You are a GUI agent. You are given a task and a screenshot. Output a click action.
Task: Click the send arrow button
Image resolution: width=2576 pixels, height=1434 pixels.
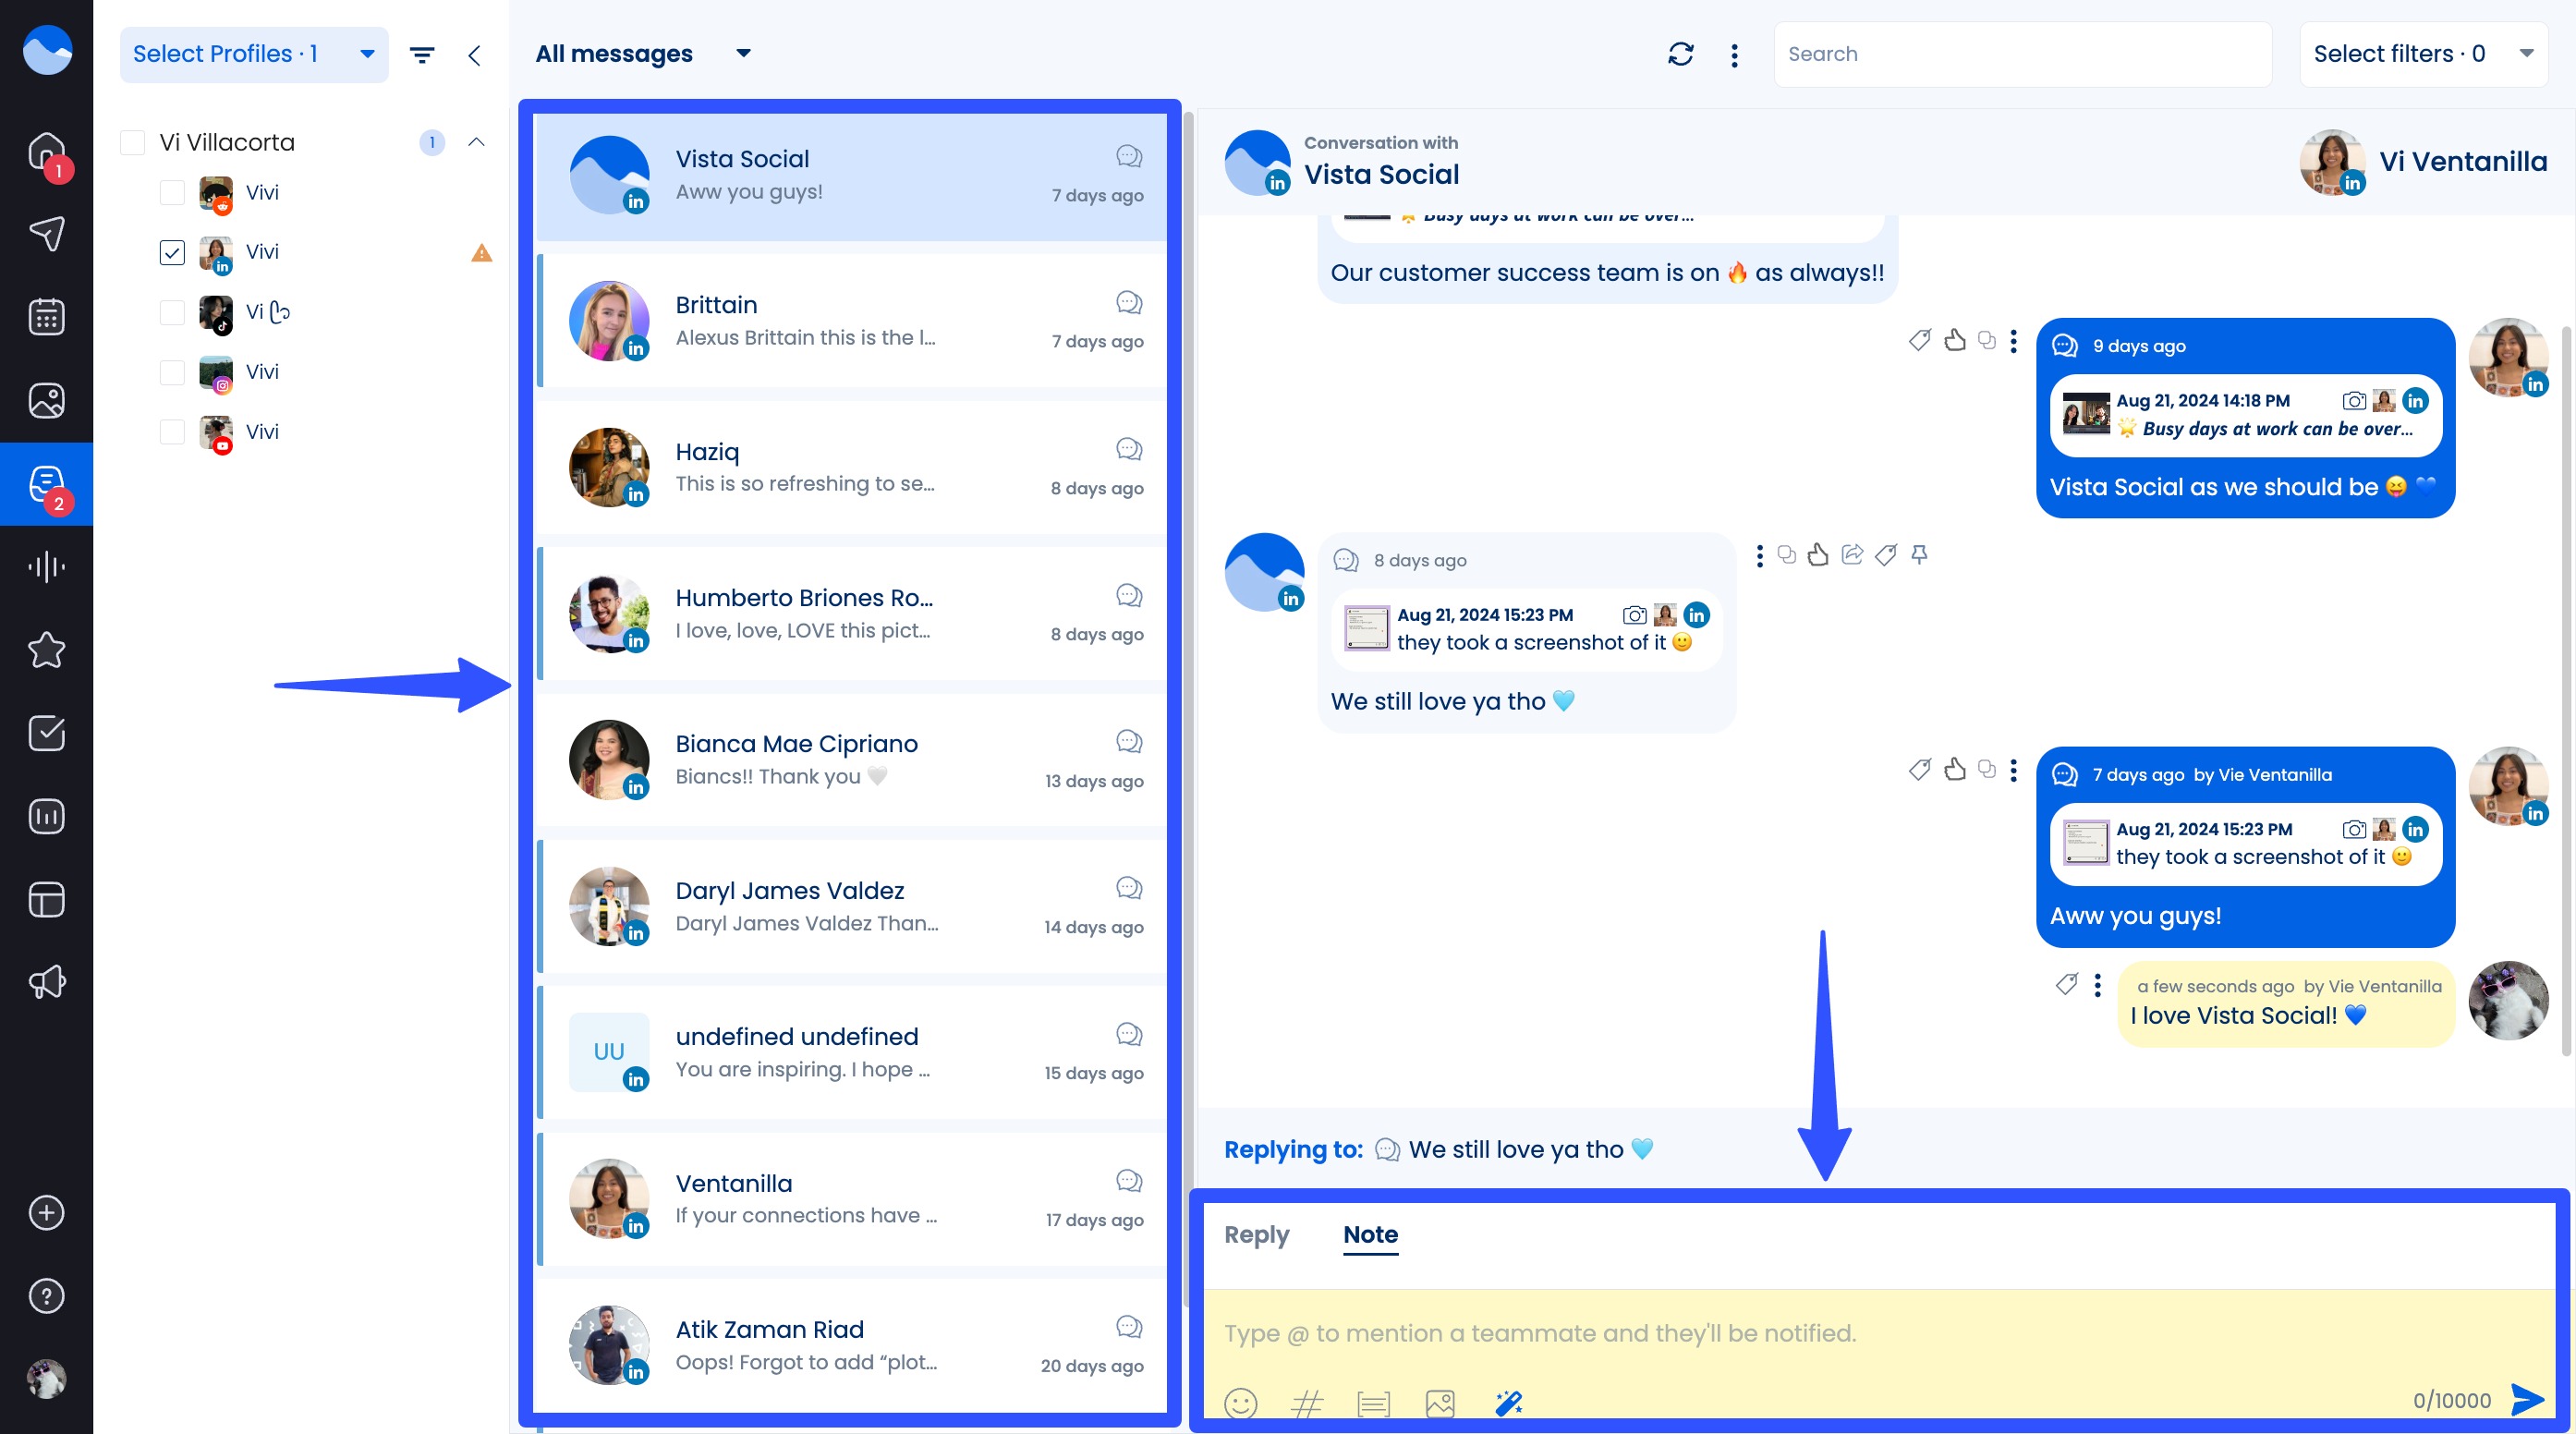pos(2527,1399)
